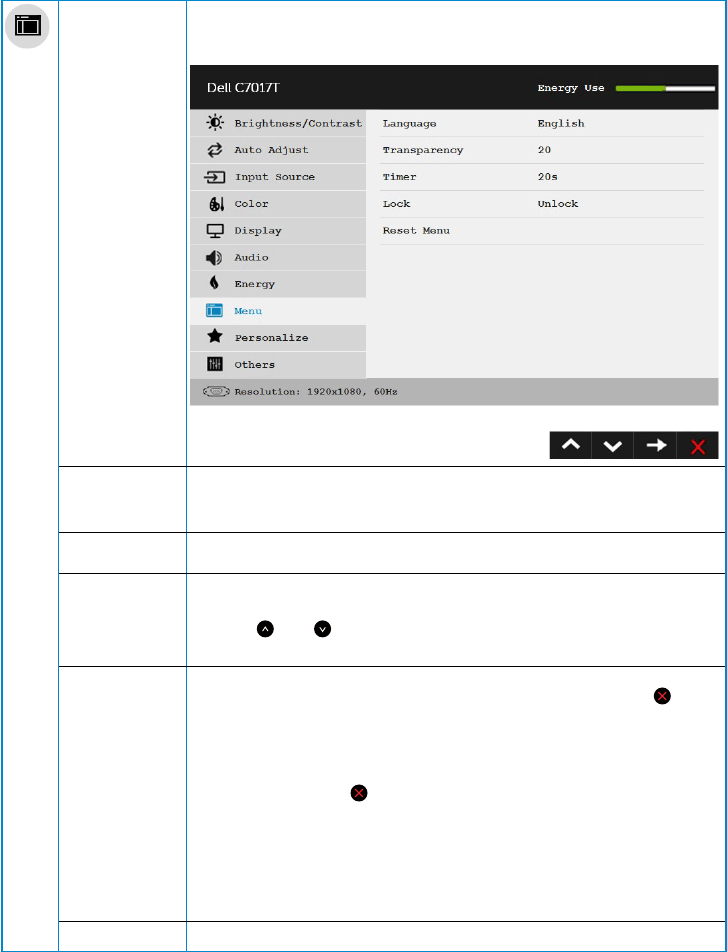Click the 'English' language value
727x952 pixels.
561,124
